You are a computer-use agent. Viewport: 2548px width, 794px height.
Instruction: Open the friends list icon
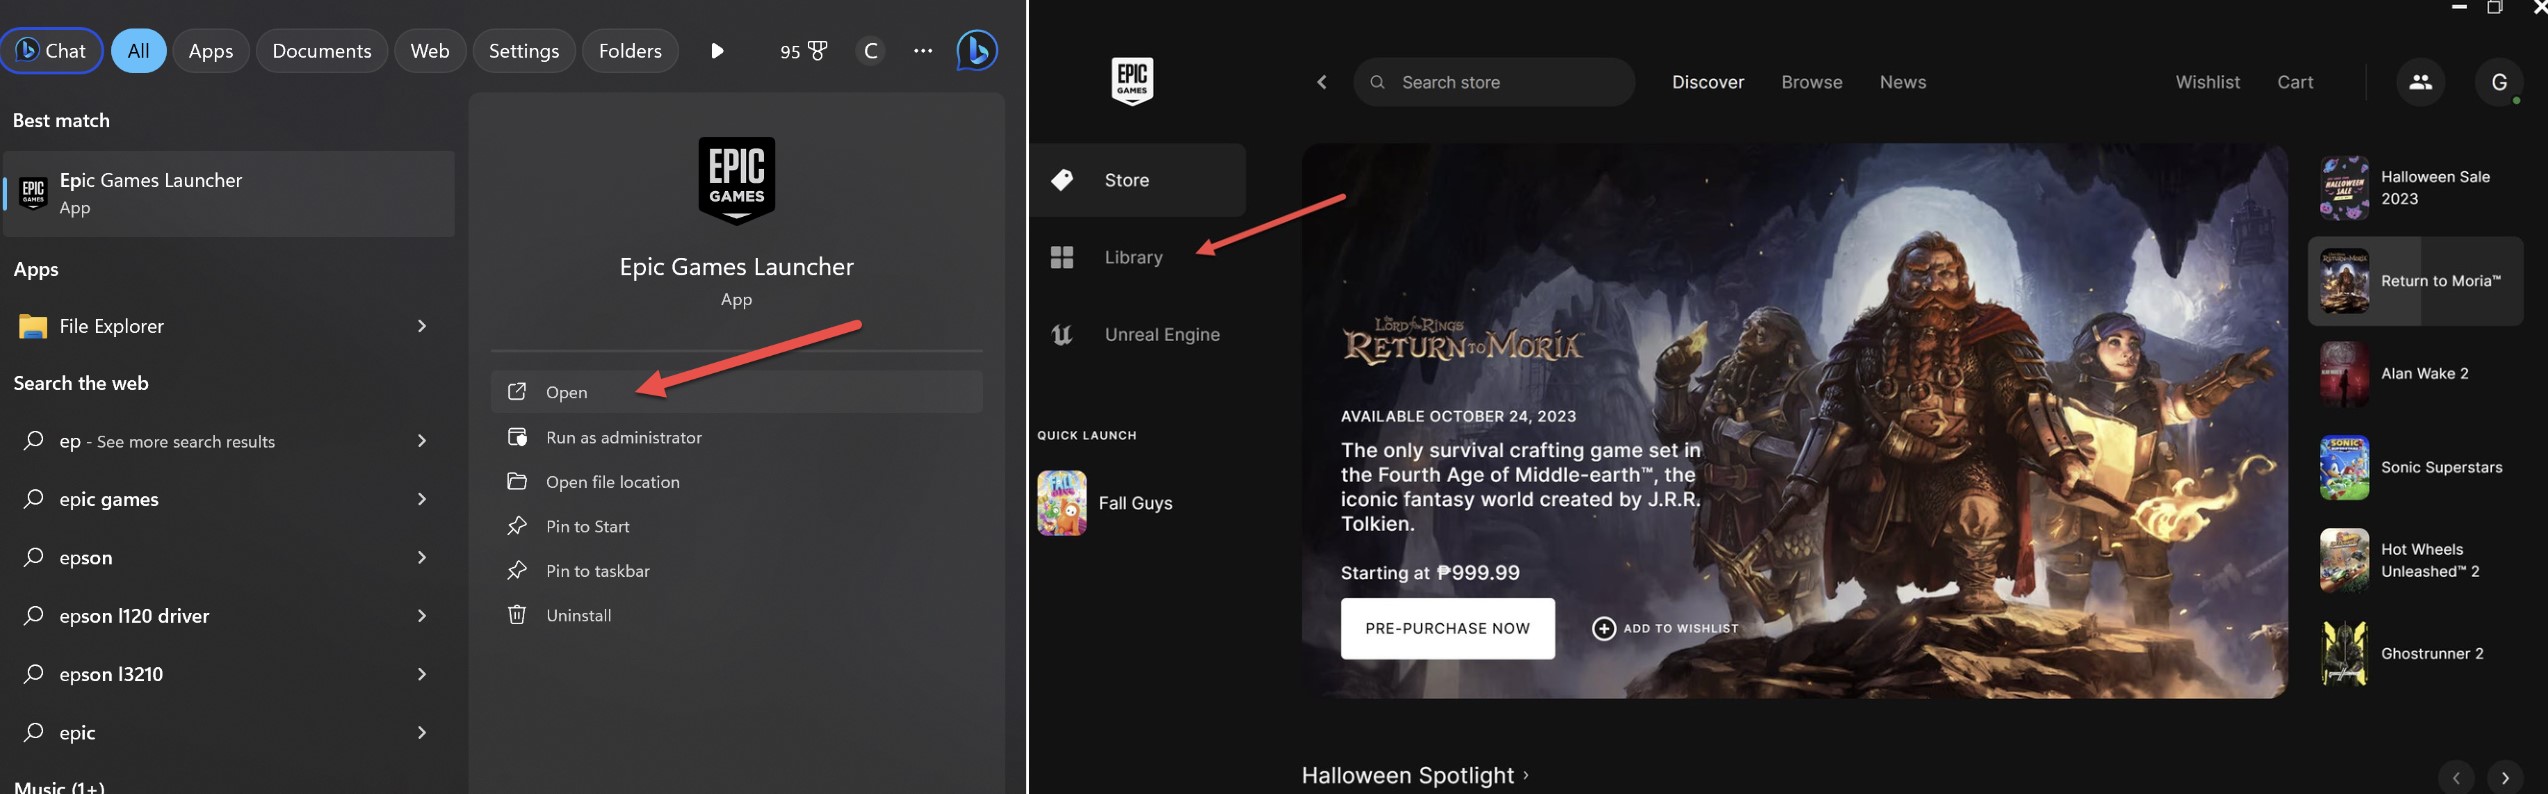[2420, 82]
